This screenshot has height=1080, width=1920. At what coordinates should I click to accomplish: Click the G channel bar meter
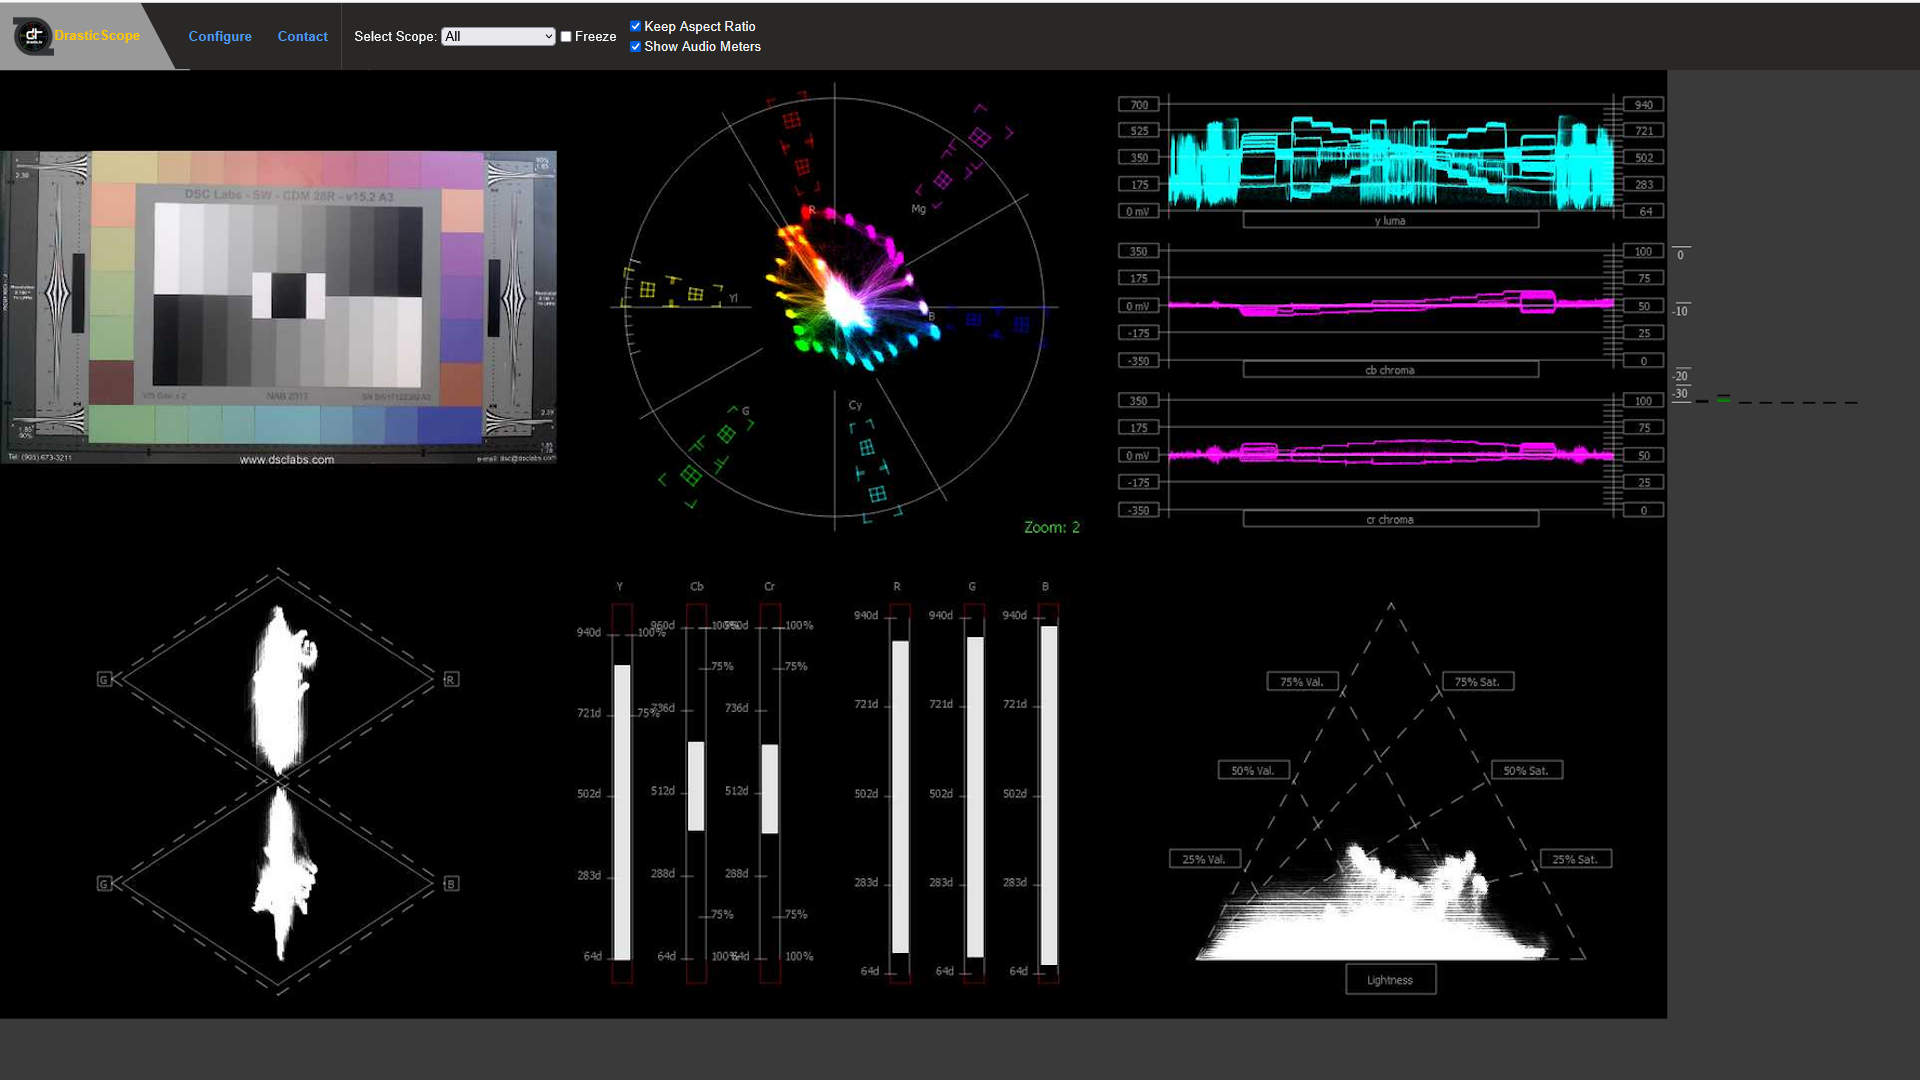coord(975,793)
